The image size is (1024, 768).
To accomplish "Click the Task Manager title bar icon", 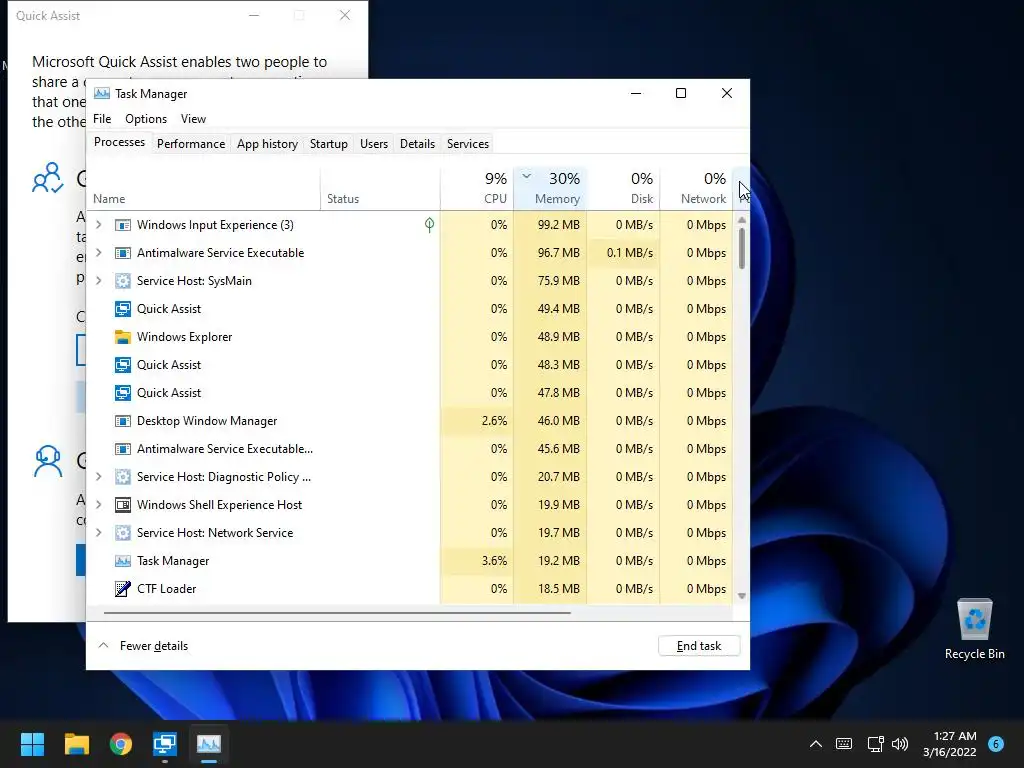I will [102, 93].
